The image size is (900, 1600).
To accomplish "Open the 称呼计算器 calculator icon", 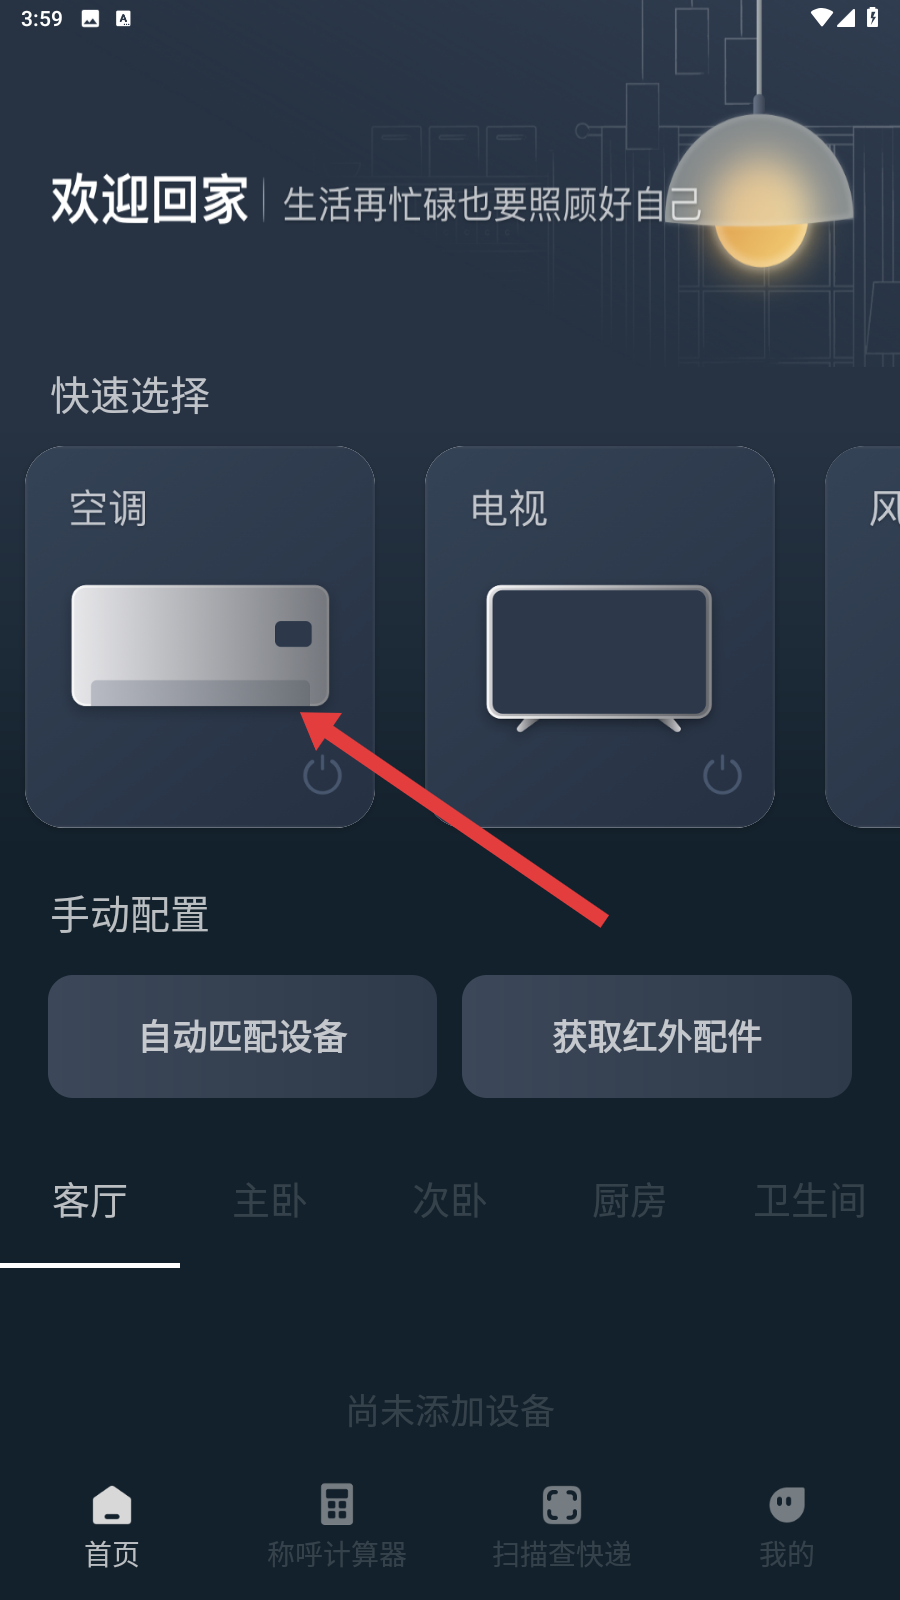I will (x=337, y=1504).
